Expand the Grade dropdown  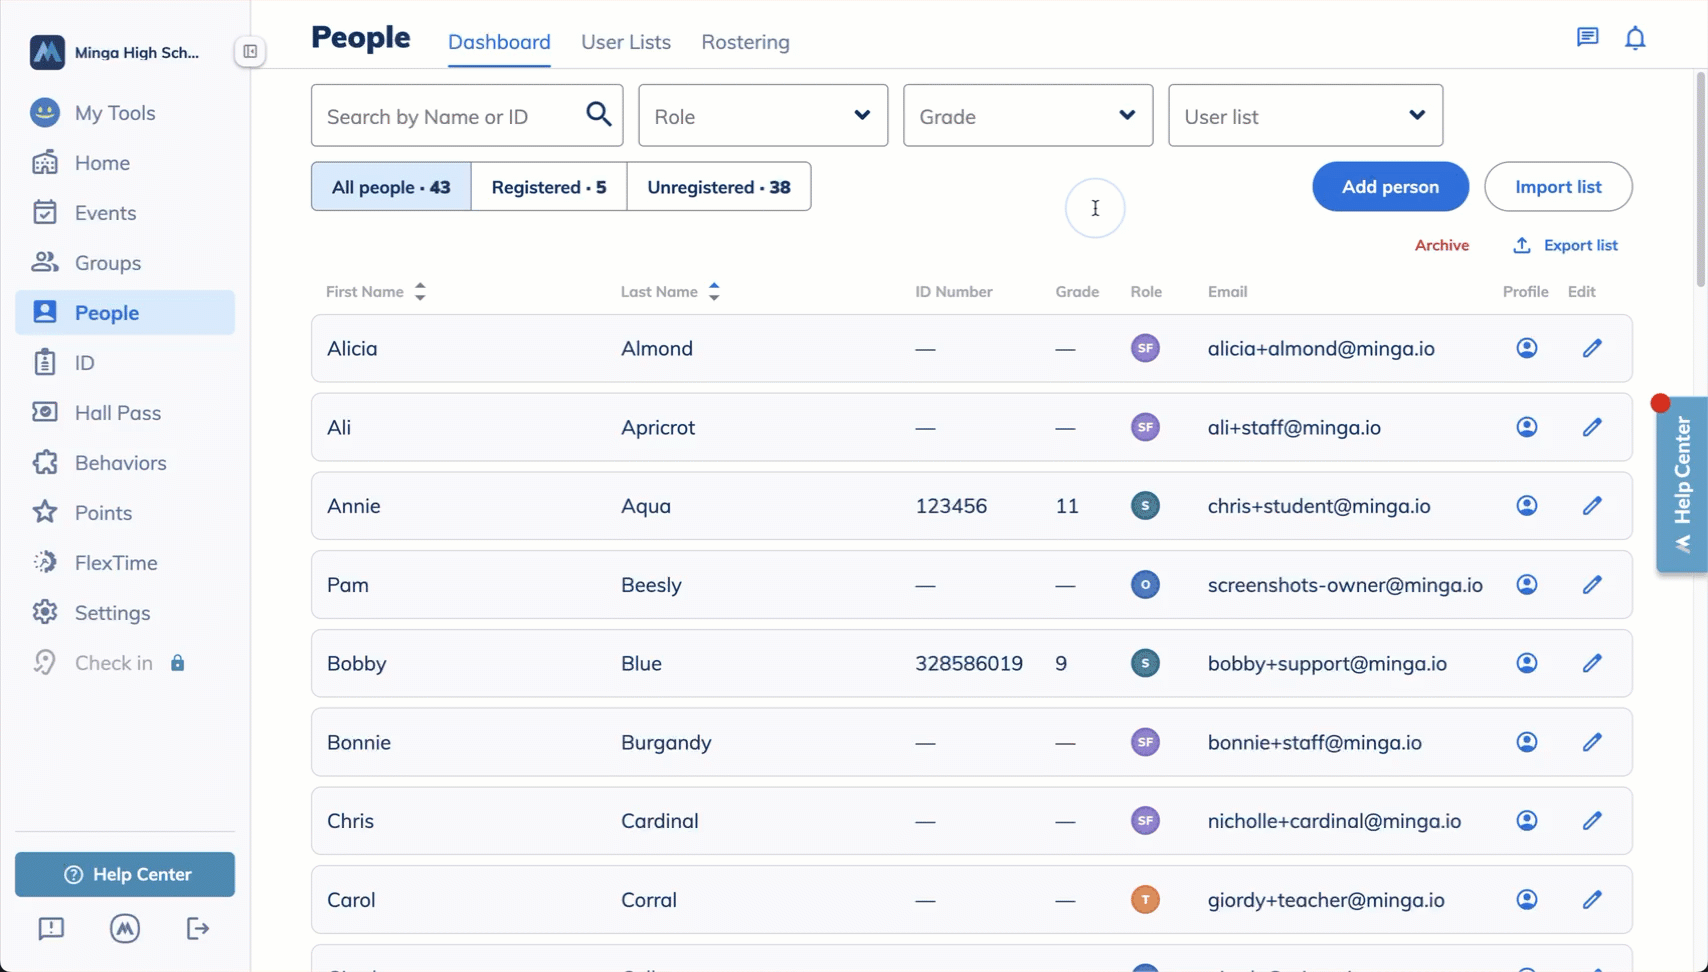pos(1027,116)
